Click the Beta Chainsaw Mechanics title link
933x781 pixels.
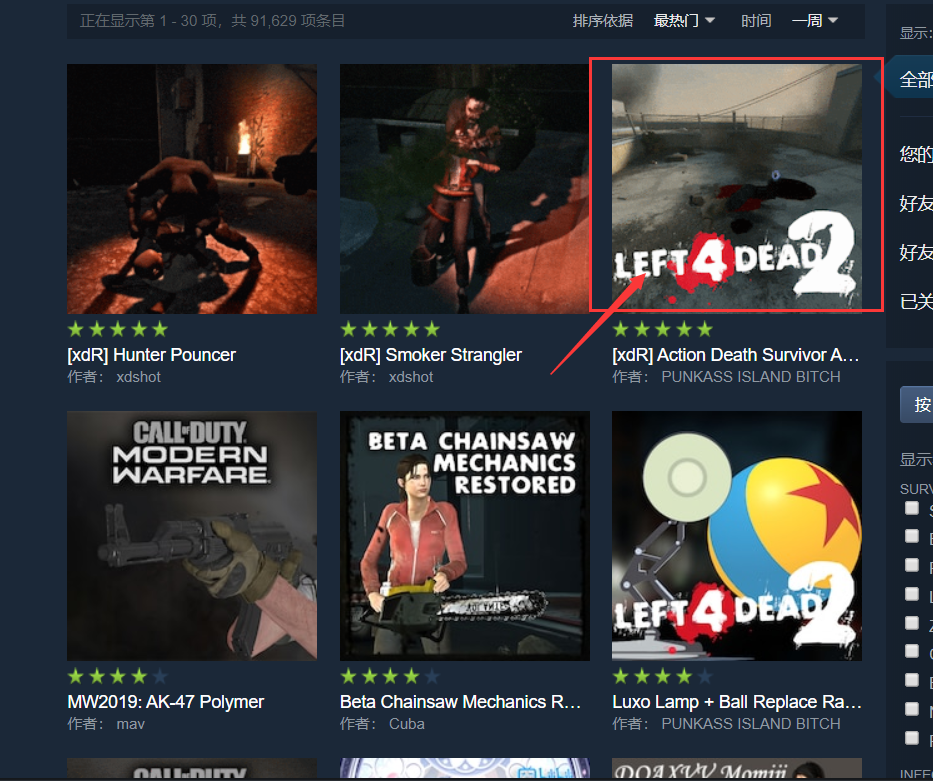click(x=461, y=702)
